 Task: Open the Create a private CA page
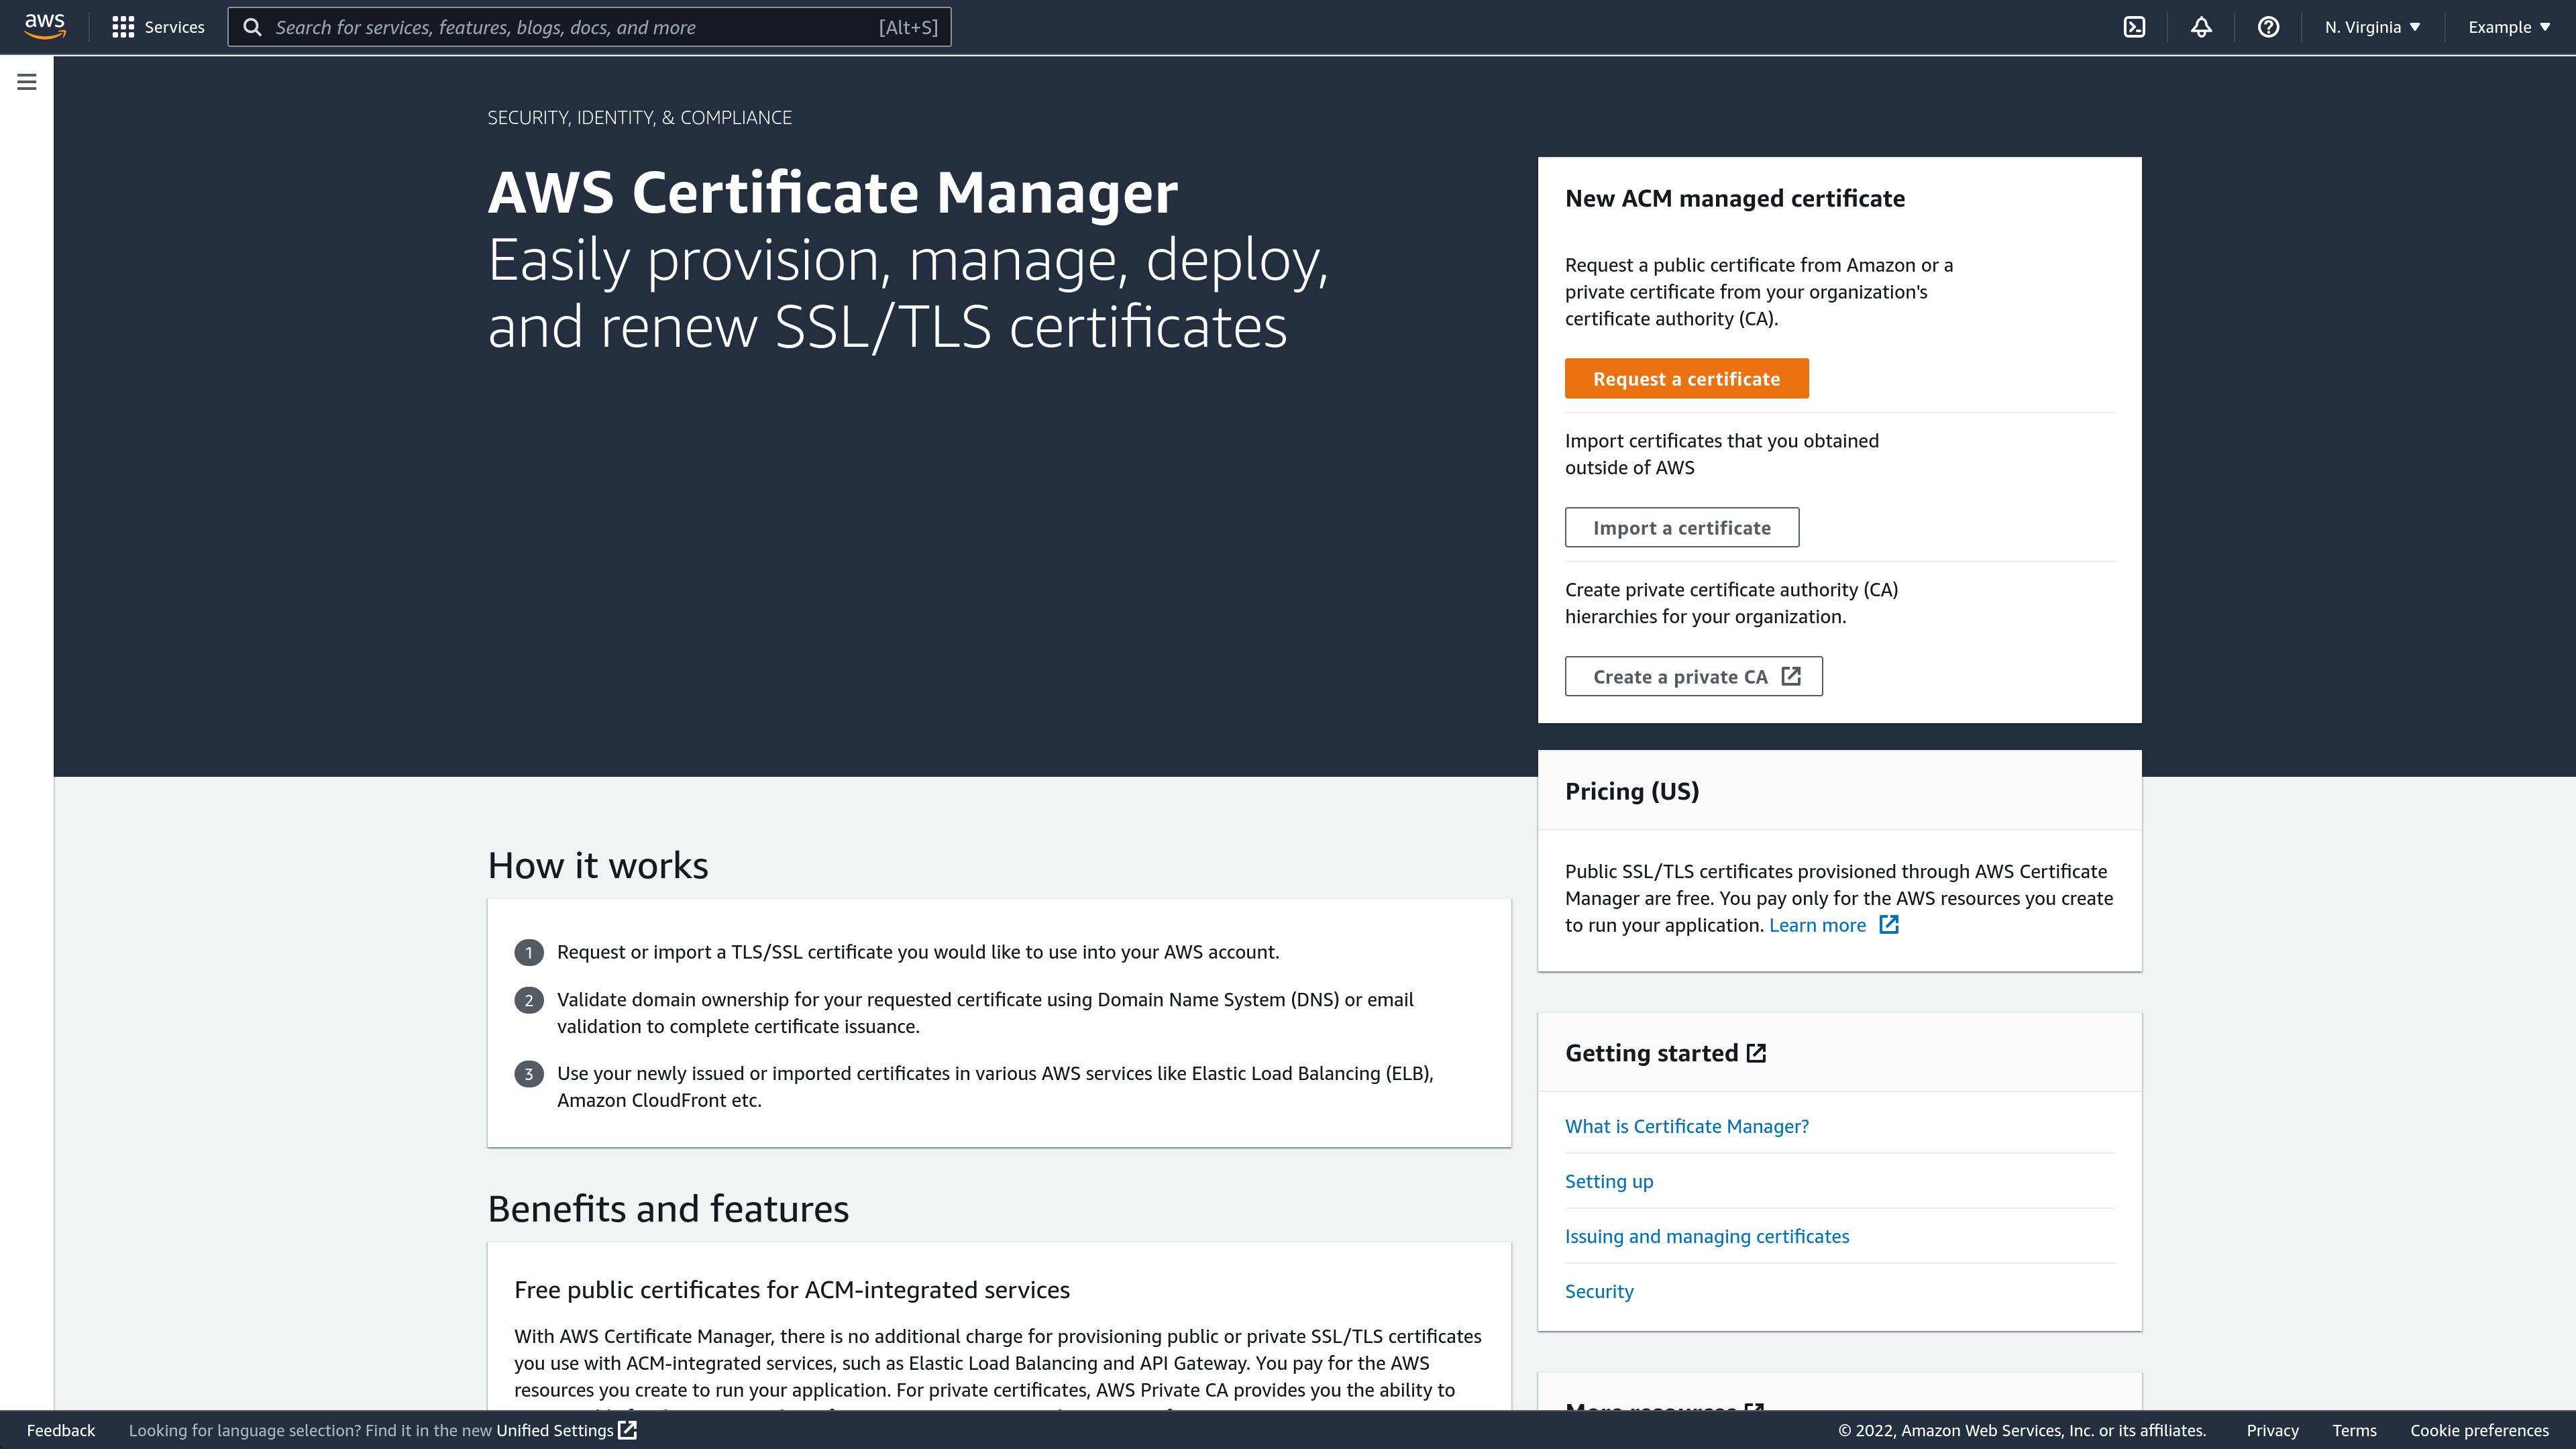point(1693,676)
